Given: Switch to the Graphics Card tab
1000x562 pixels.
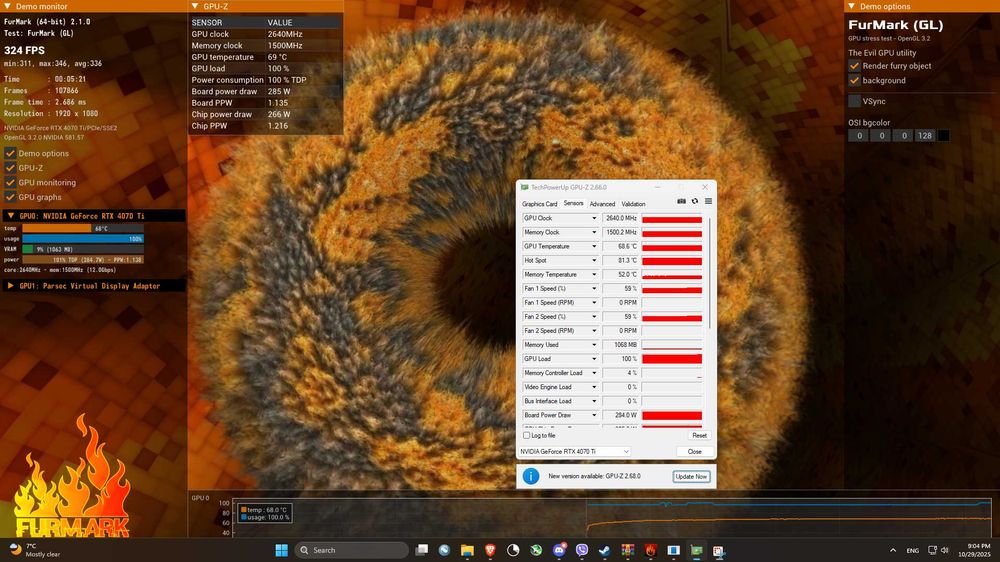Looking at the screenshot, I should (x=540, y=204).
